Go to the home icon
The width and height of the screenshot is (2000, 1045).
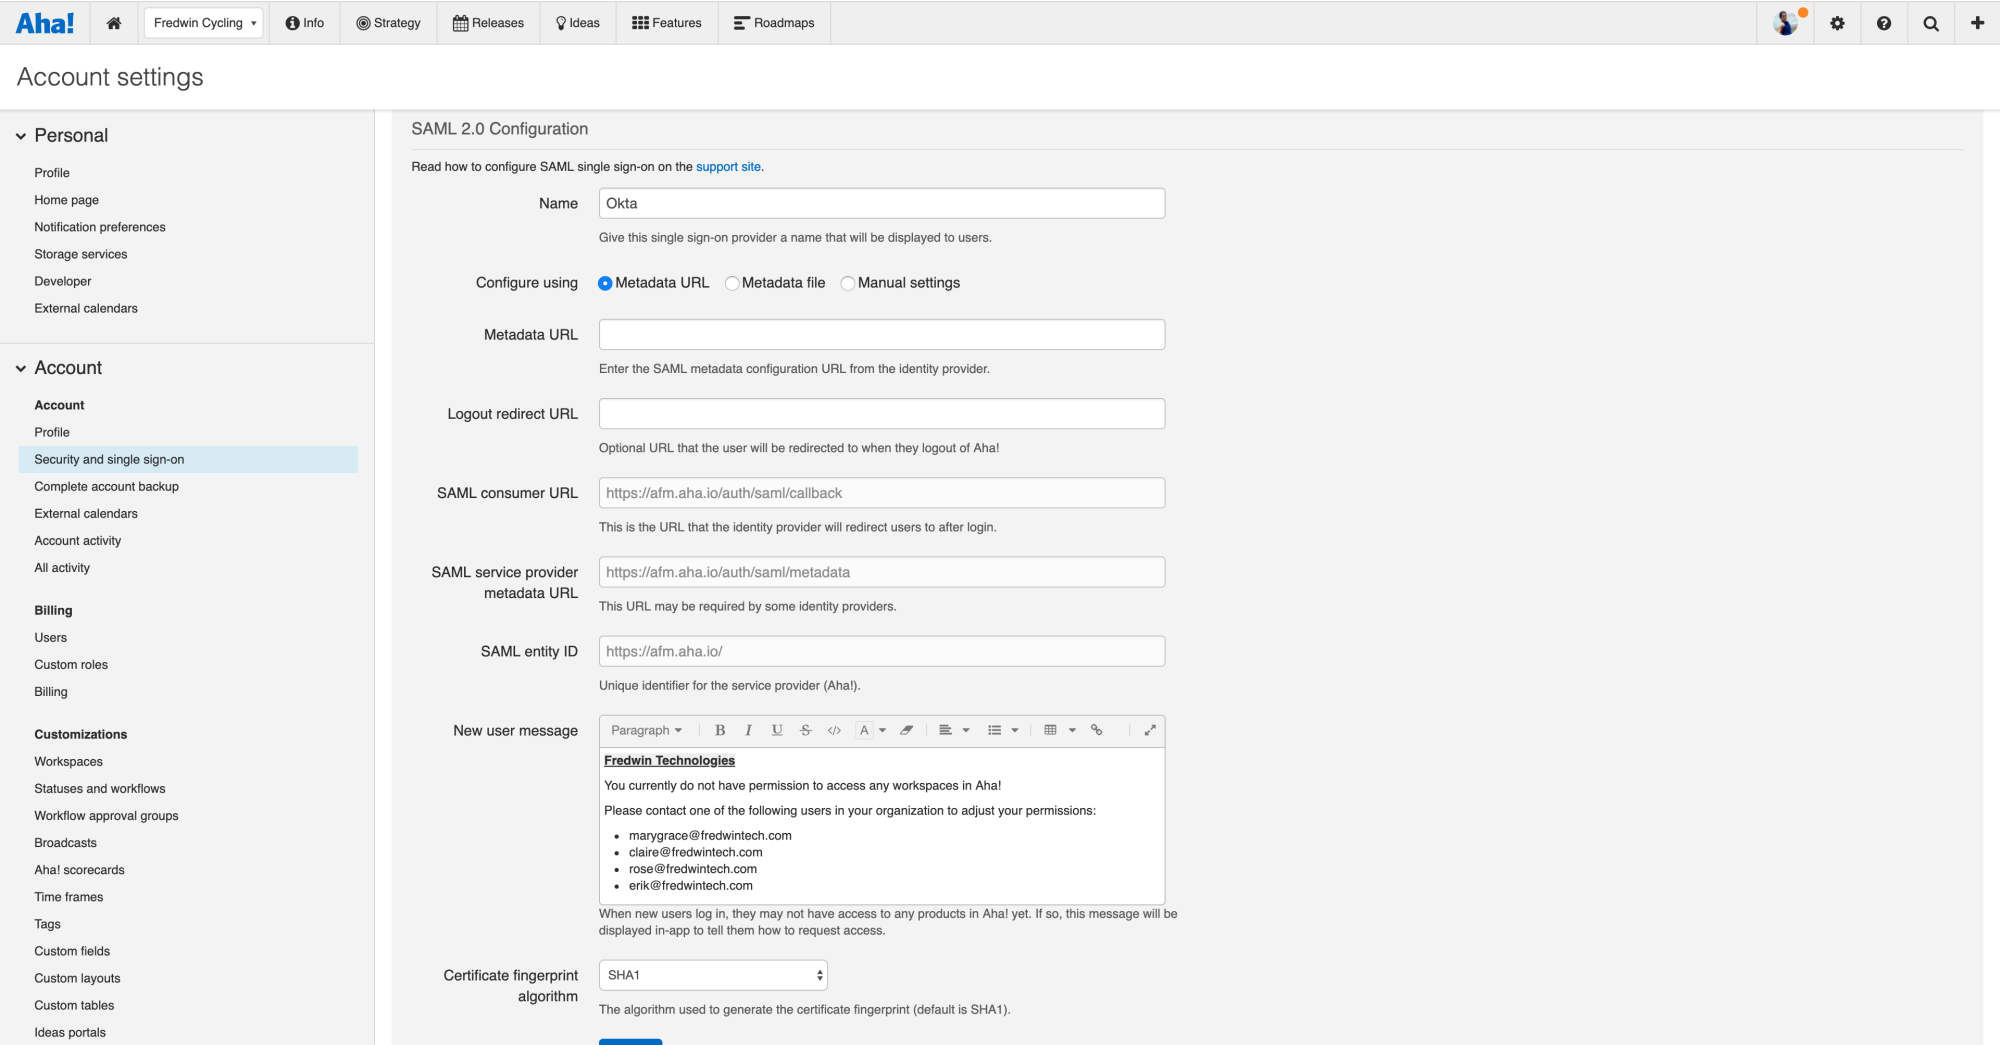click(114, 23)
